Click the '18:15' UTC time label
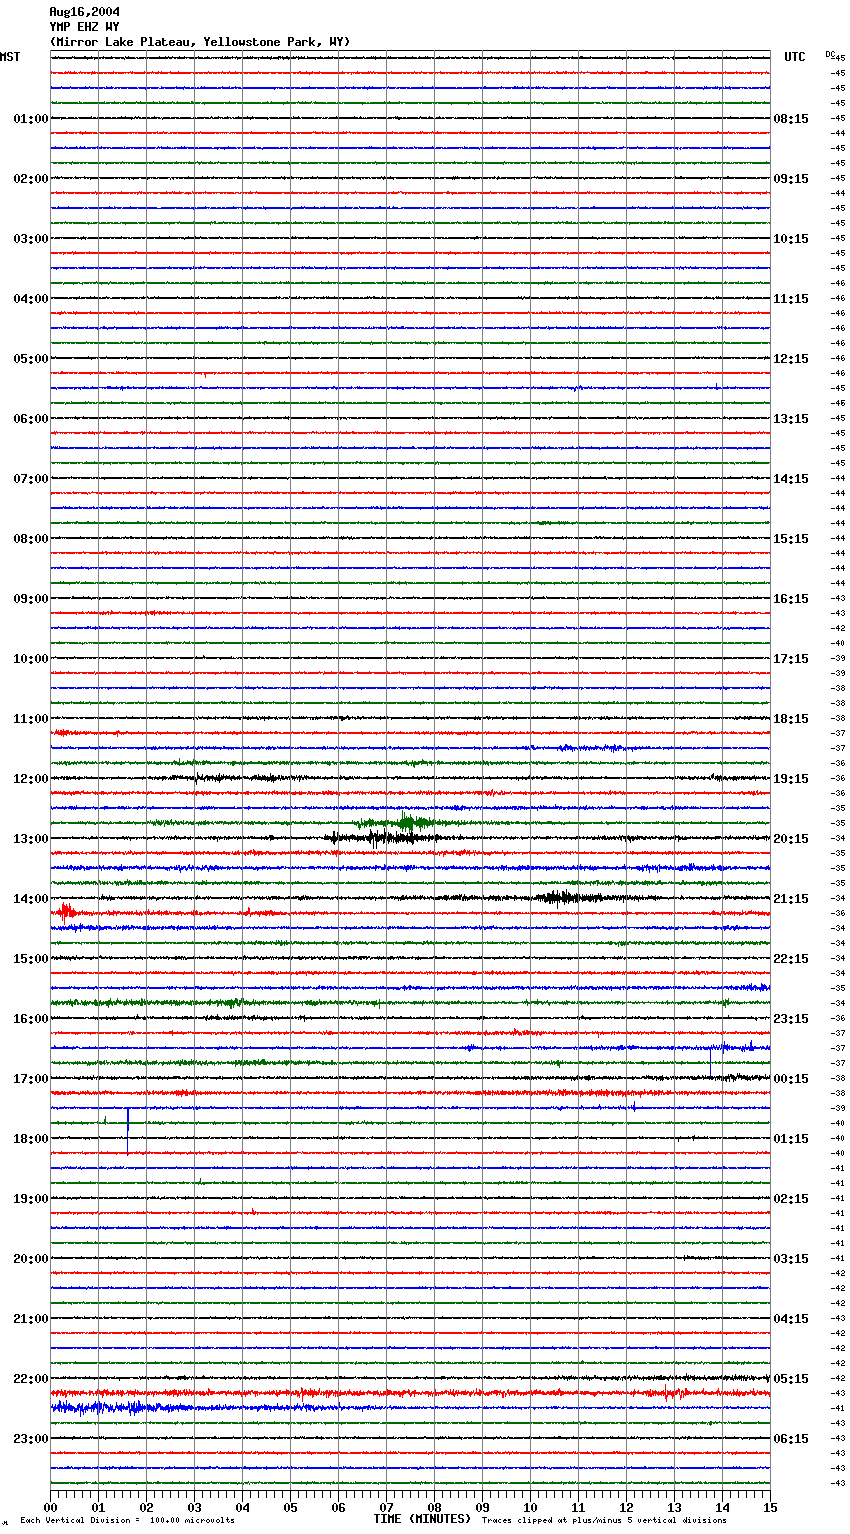850x1534 pixels. click(x=791, y=719)
